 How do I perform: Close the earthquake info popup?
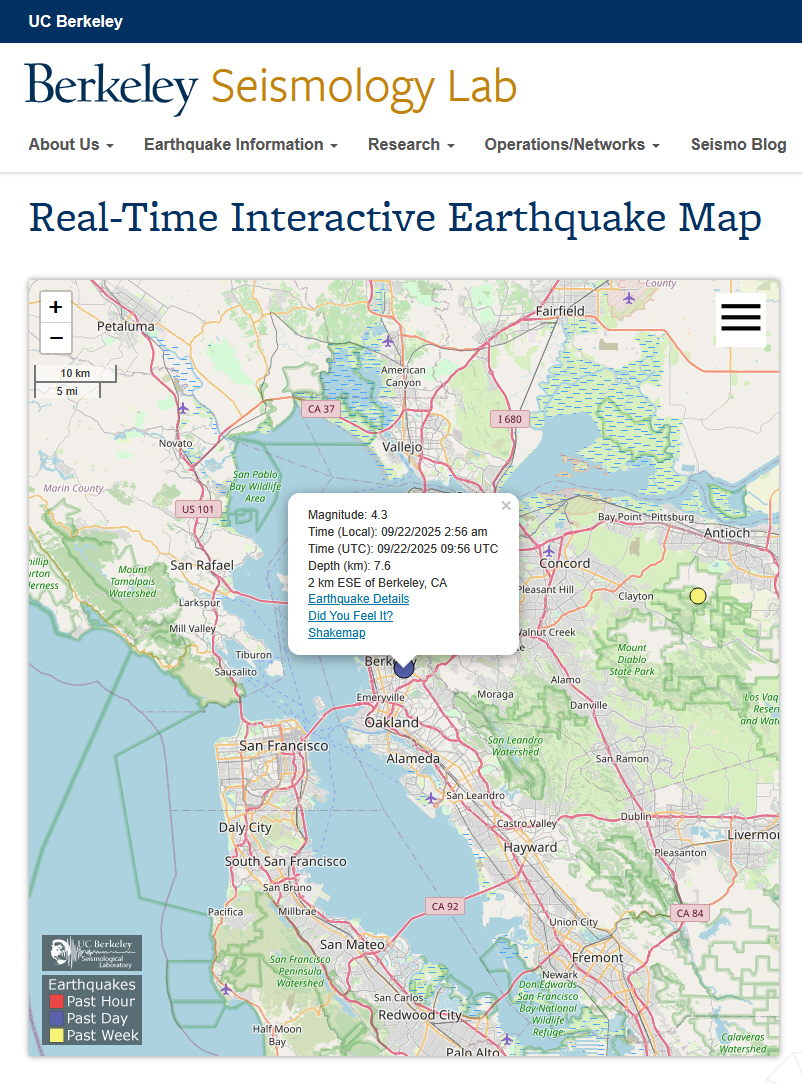coord(506,506)
